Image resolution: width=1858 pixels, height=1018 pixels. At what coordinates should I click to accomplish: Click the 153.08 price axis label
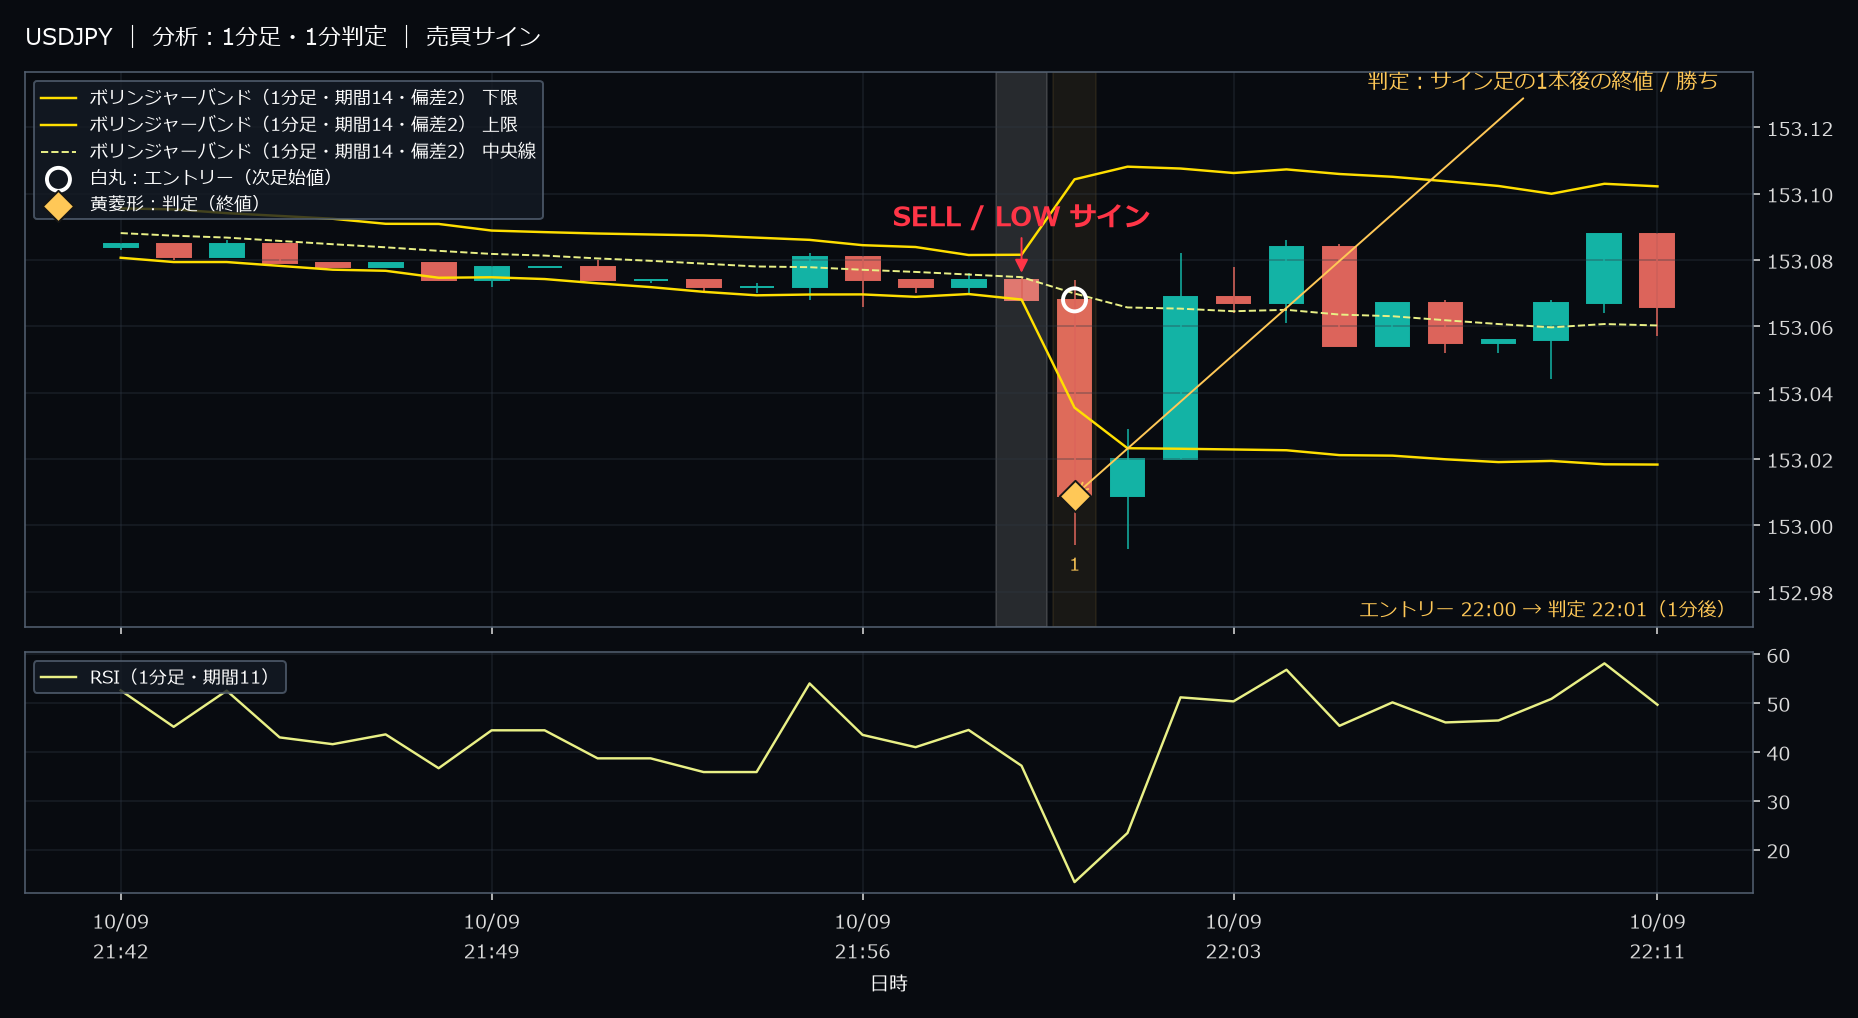pos(1800,262)
